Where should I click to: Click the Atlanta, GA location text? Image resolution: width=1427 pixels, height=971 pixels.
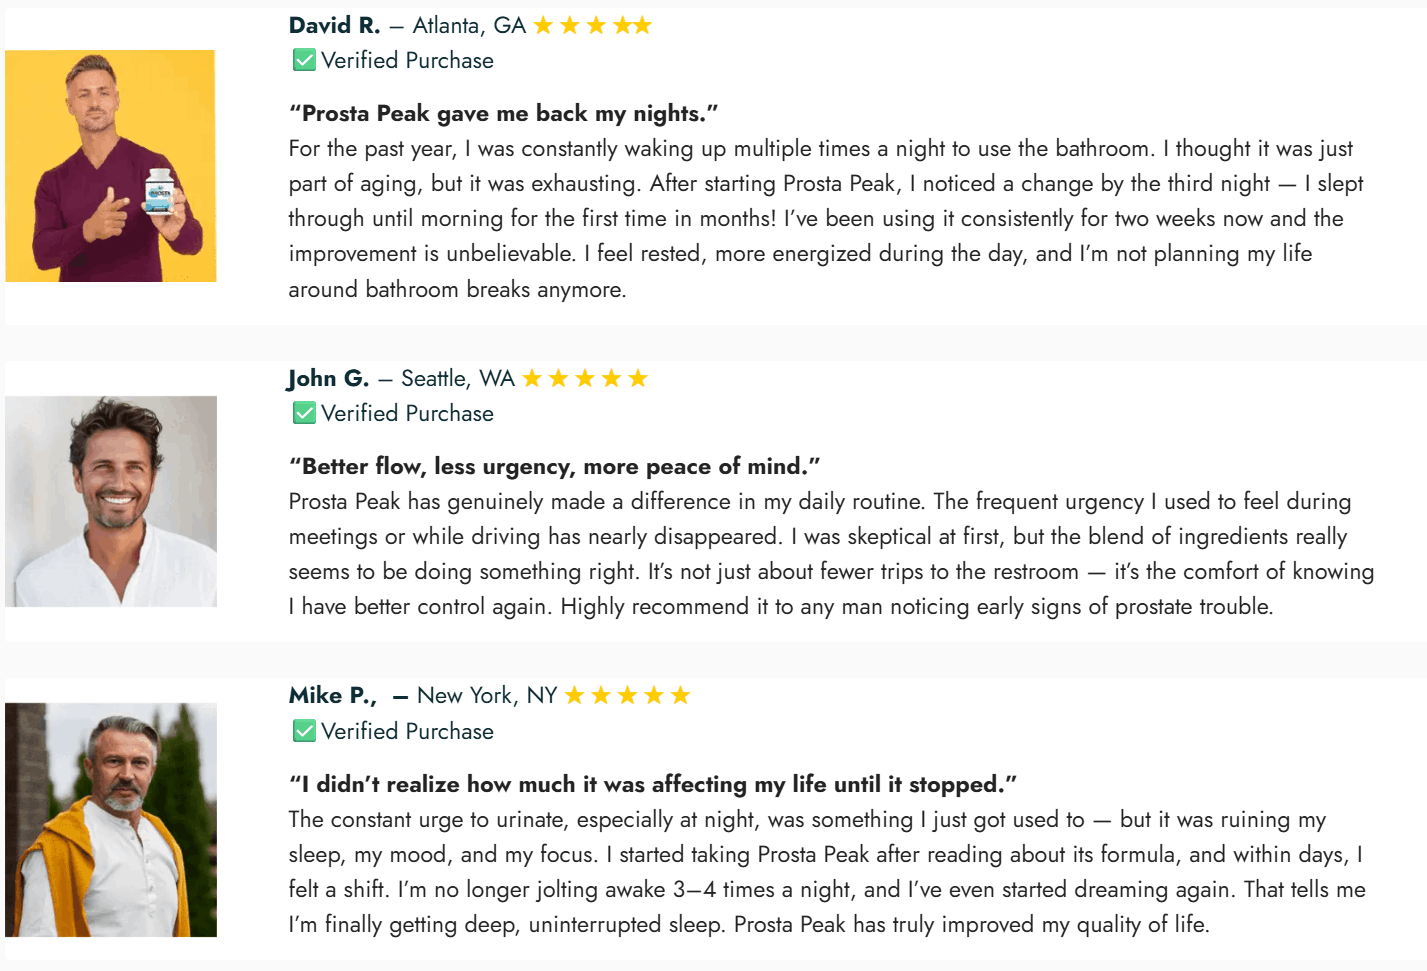469,25
